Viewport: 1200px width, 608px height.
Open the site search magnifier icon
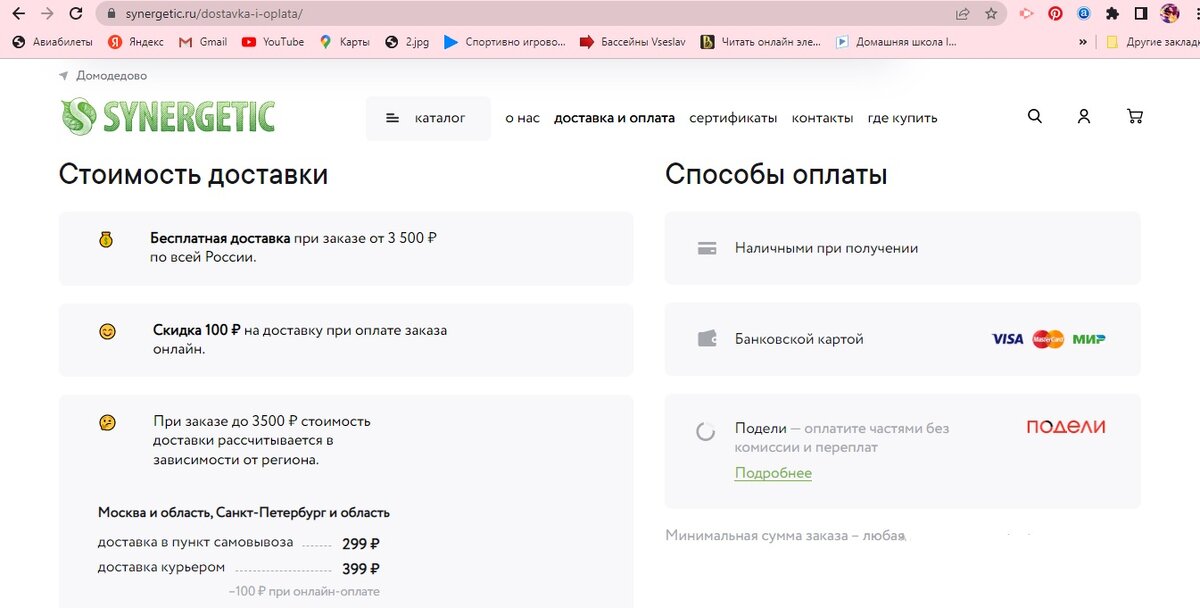coord(1034,116)
